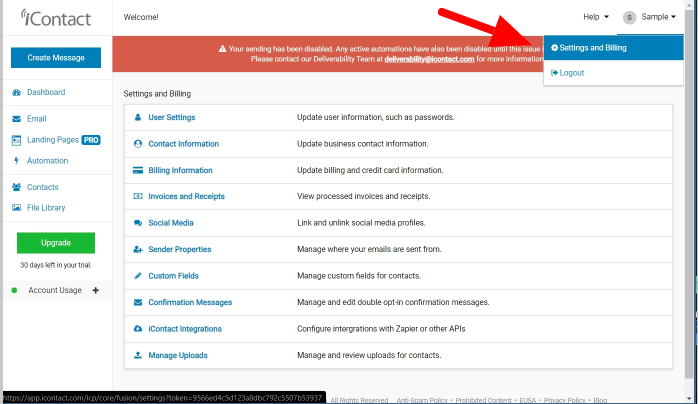Click the Invoices and Receipts money icon
The width and height of the screenshot is (698, 404).
pos(138,196)
